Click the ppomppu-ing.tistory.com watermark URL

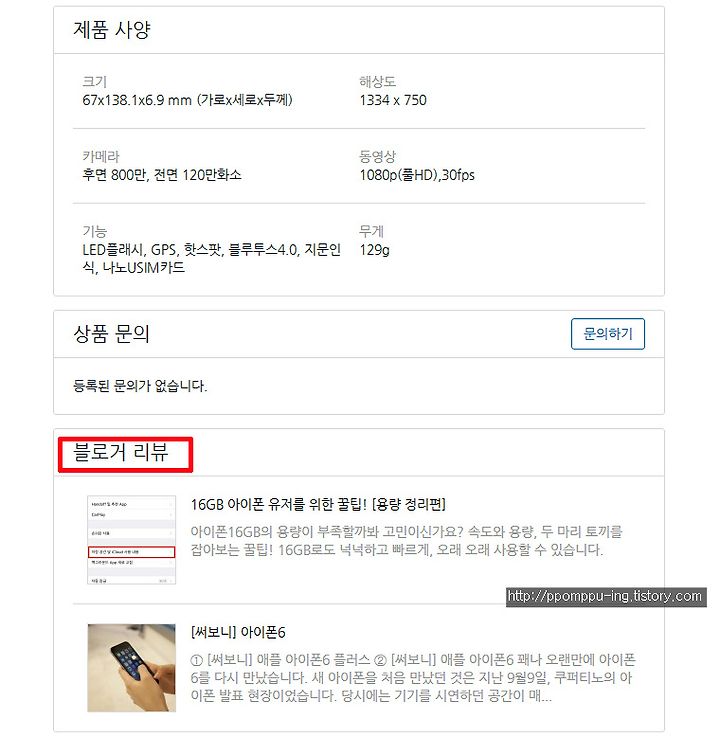pos(606,596)
